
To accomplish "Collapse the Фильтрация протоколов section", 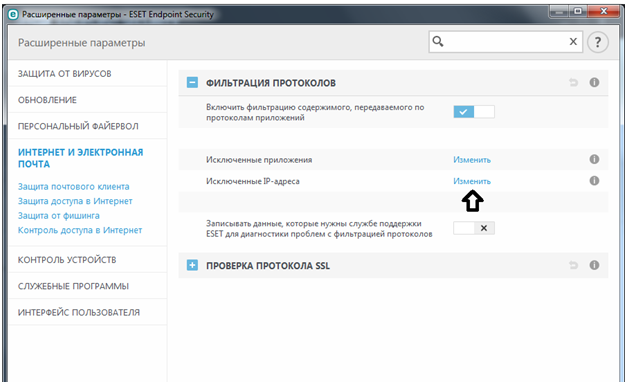I will 192,83.
